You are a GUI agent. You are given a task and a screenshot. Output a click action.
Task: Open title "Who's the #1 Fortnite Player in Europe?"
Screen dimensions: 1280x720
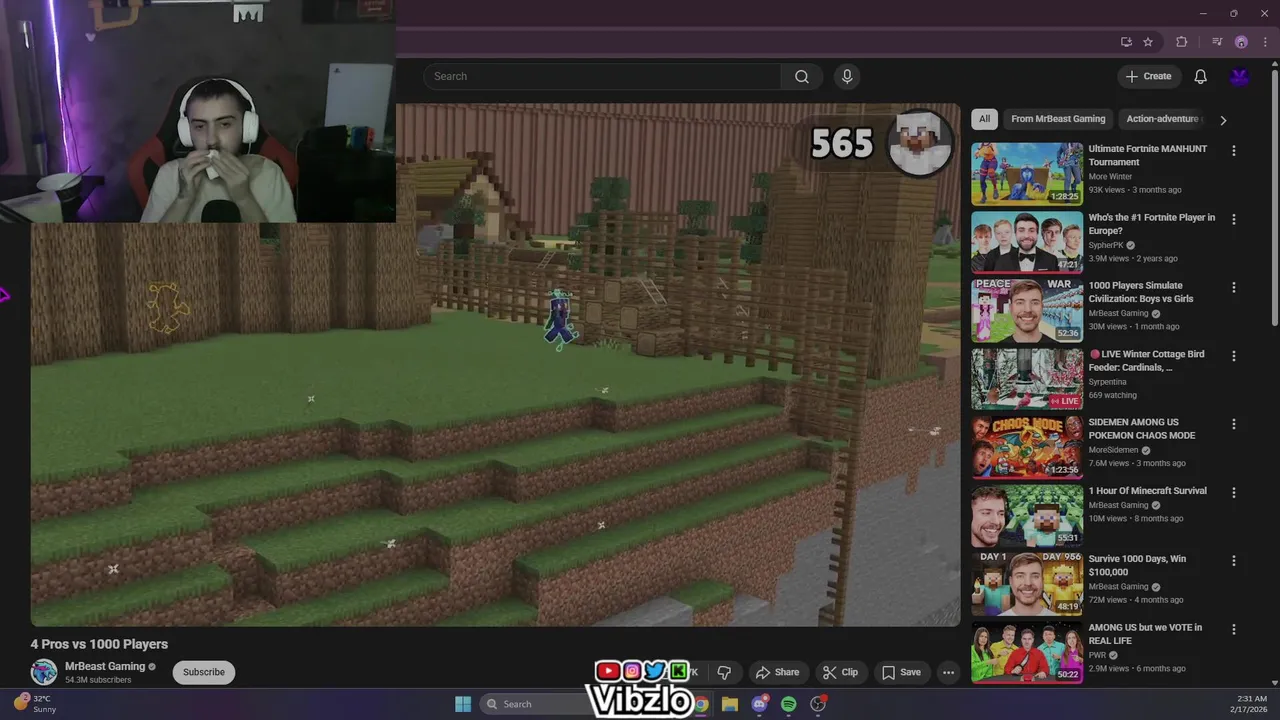1152,224
